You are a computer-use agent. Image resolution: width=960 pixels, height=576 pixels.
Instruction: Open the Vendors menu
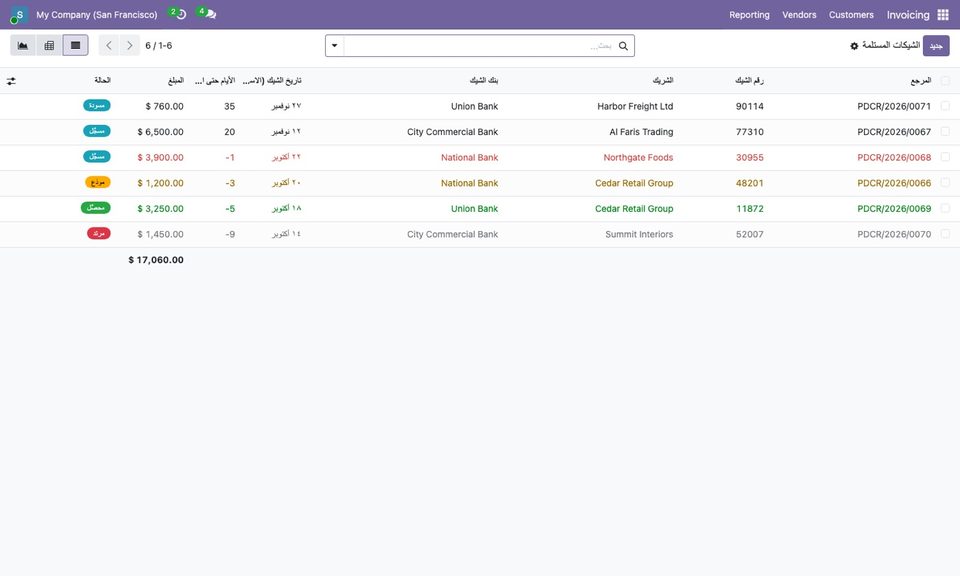coord(799,15)
